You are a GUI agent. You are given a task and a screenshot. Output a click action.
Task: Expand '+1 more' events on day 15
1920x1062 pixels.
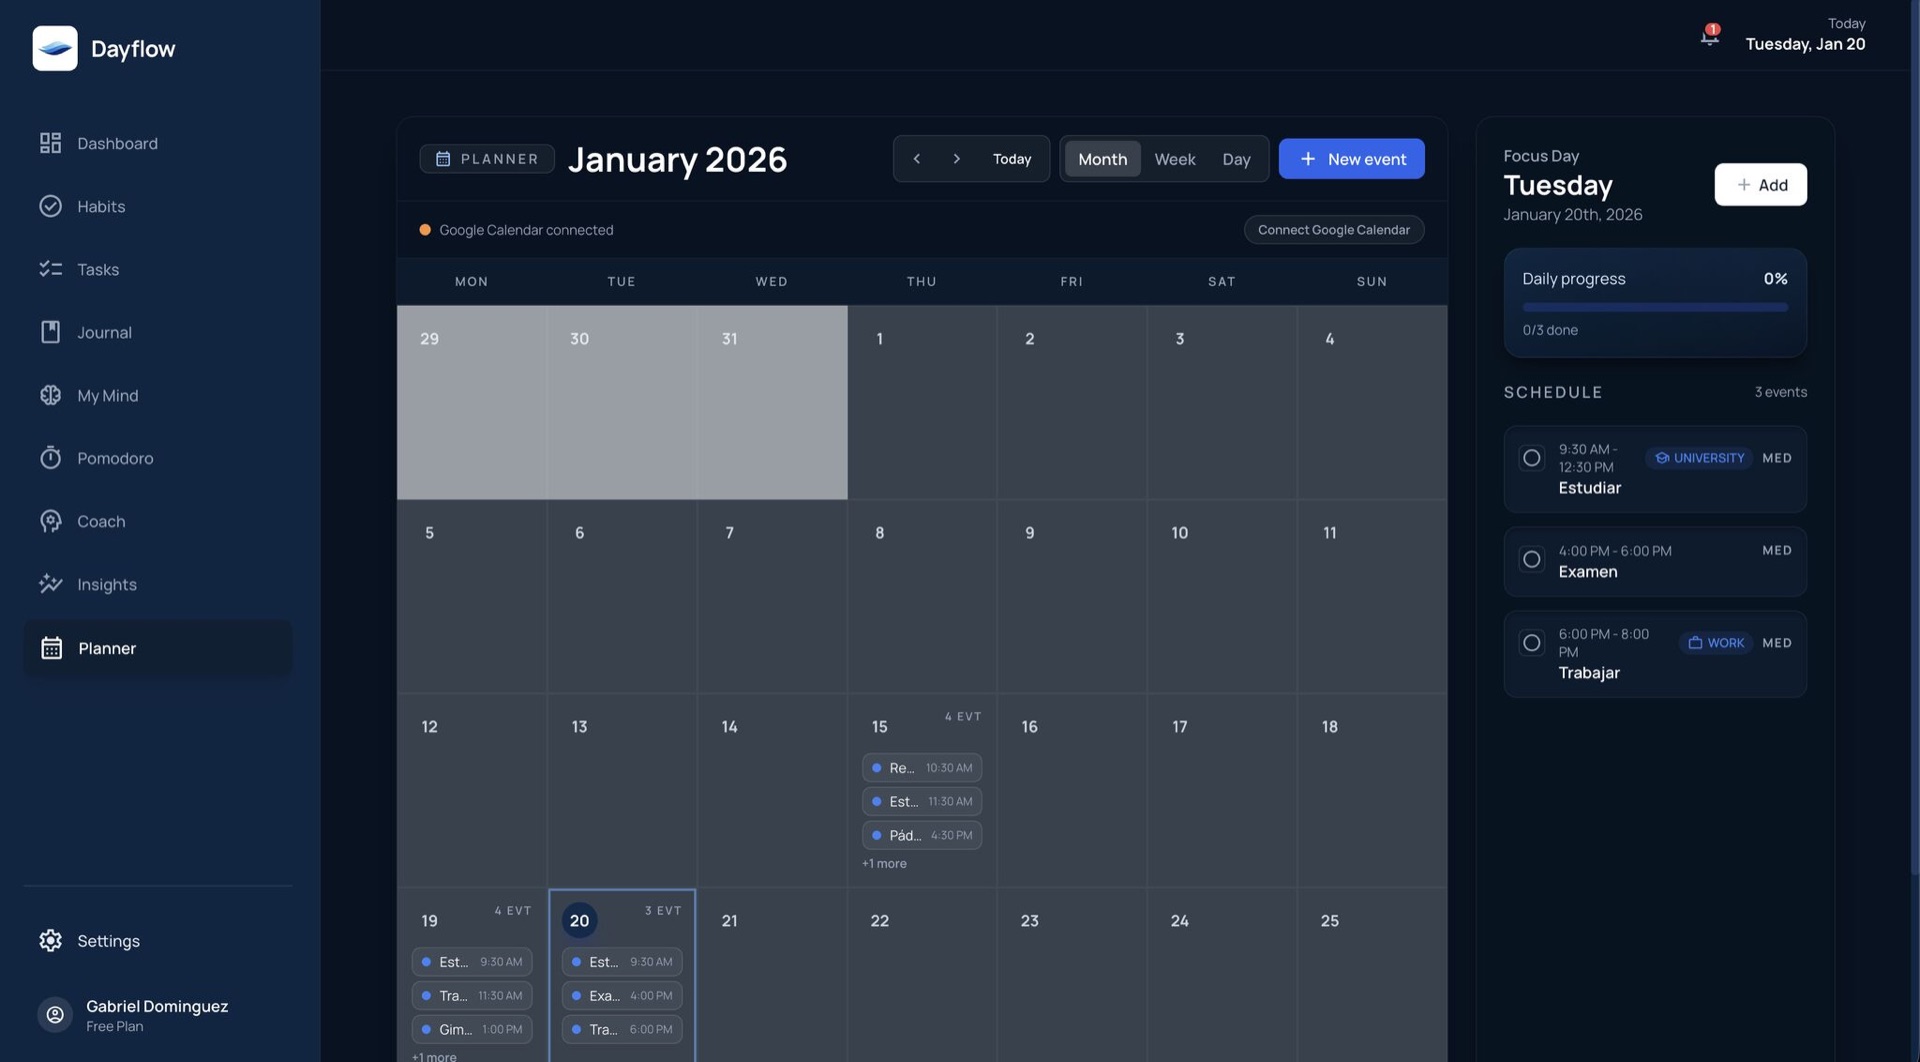click(x=884, y=864)
